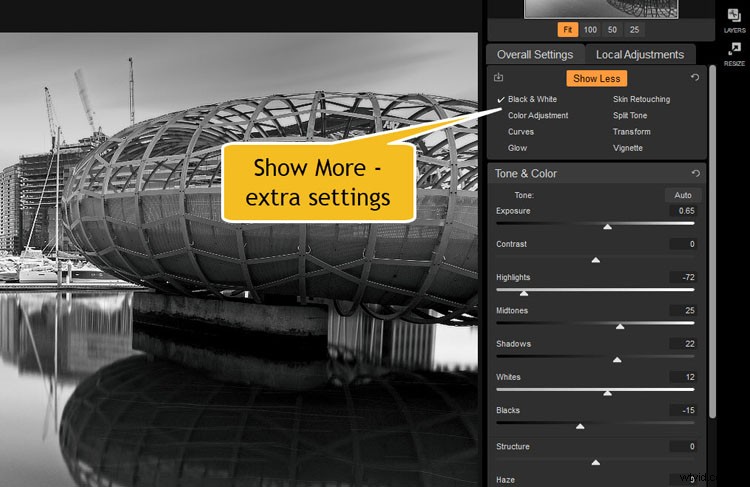
Task: Enable the Split Tone filter
Action: [x=630, y=115]
